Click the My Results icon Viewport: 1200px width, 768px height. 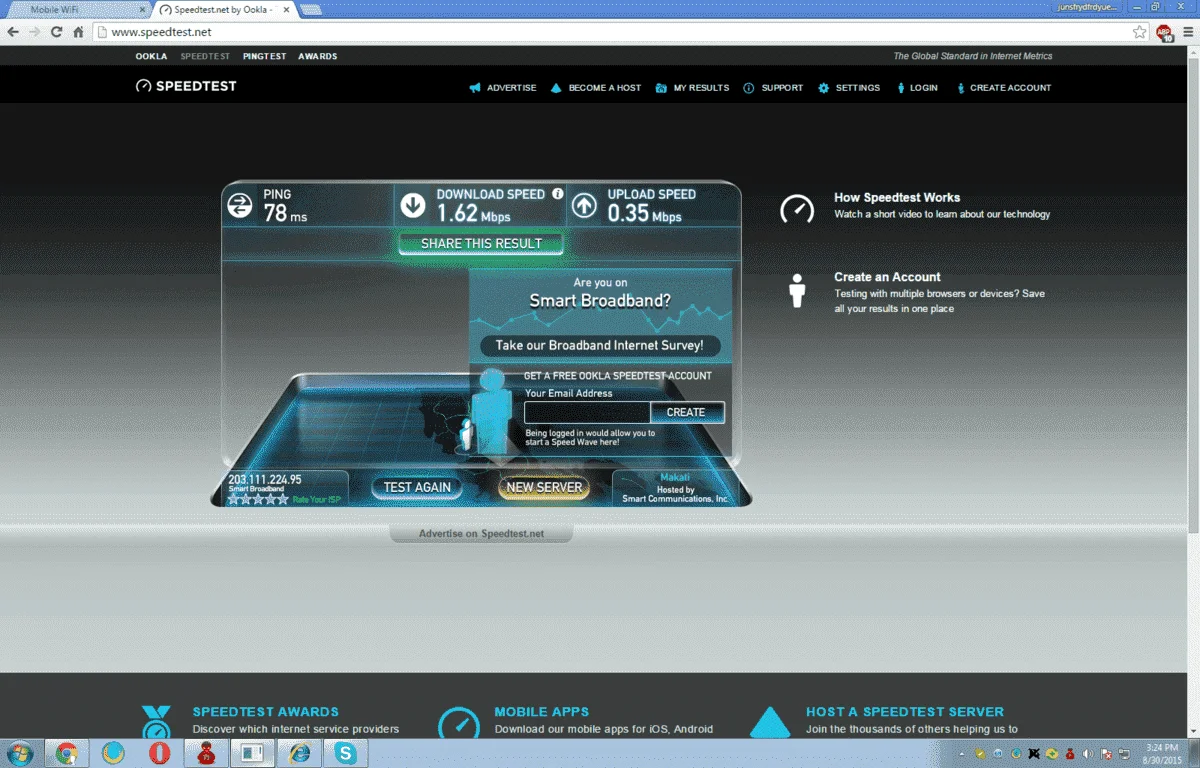point(661,88)
